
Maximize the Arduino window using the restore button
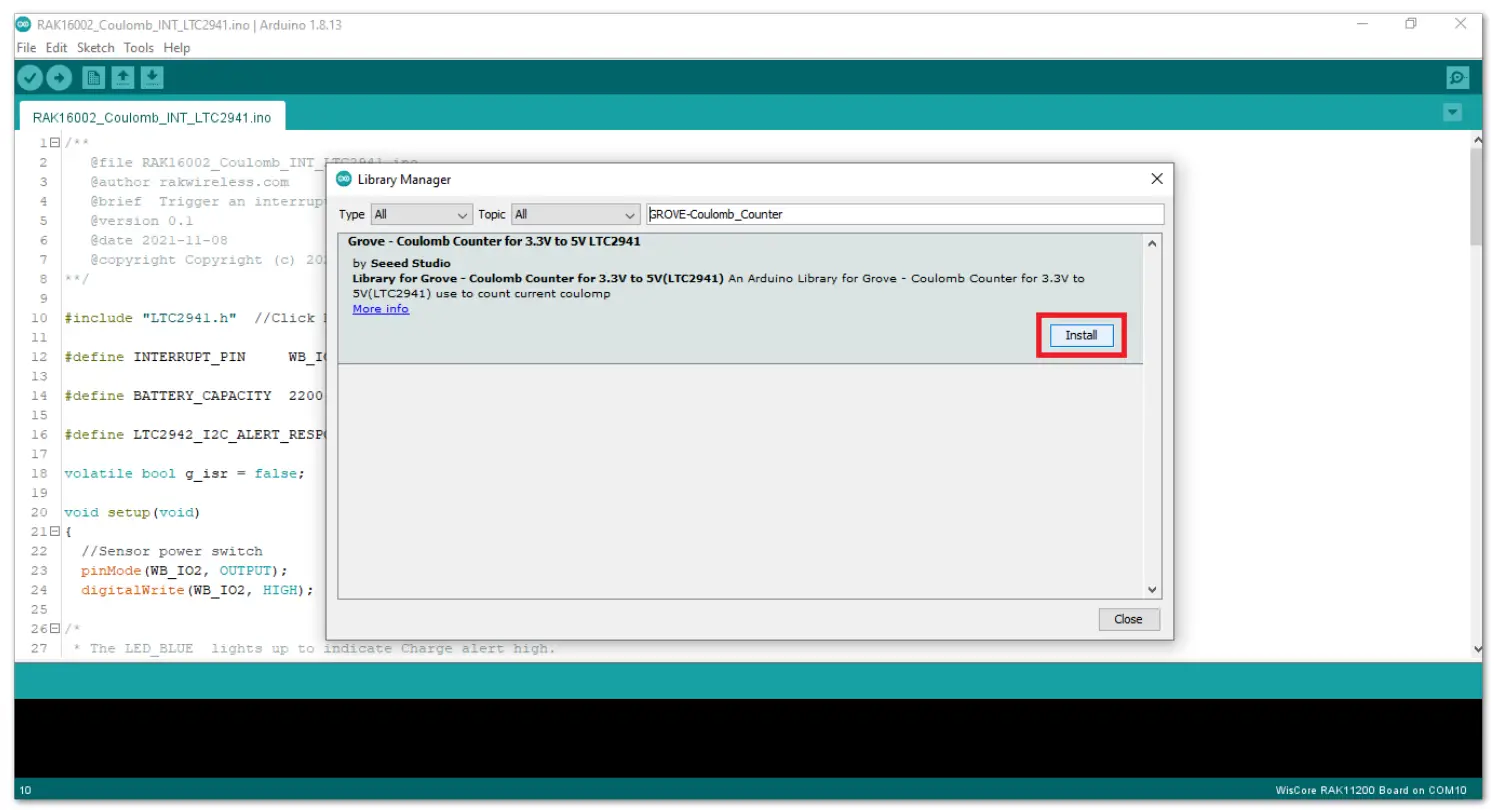click(1411, 24)
